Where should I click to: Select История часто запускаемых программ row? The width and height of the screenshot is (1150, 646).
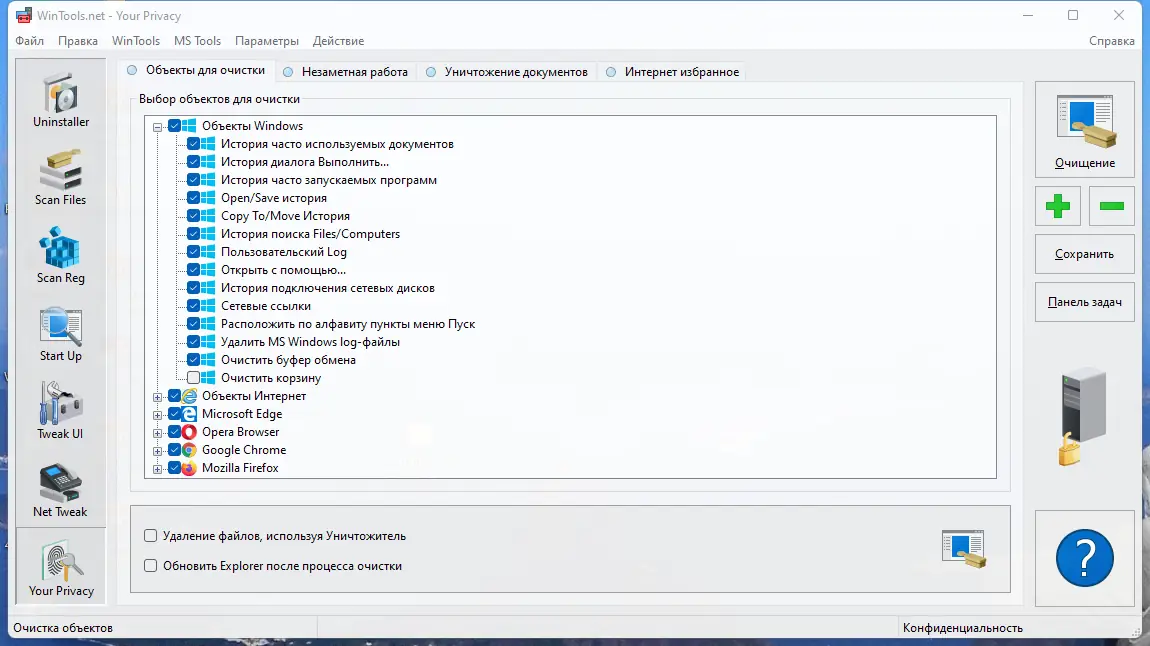pos(329,180)
